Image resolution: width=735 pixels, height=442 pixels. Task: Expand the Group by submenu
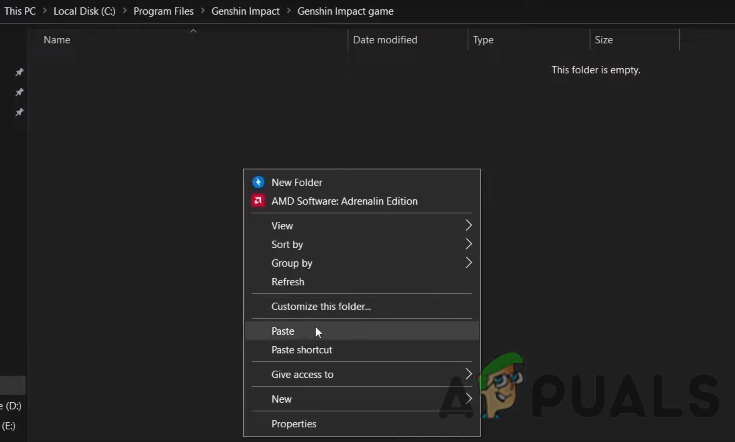point(362,263)
